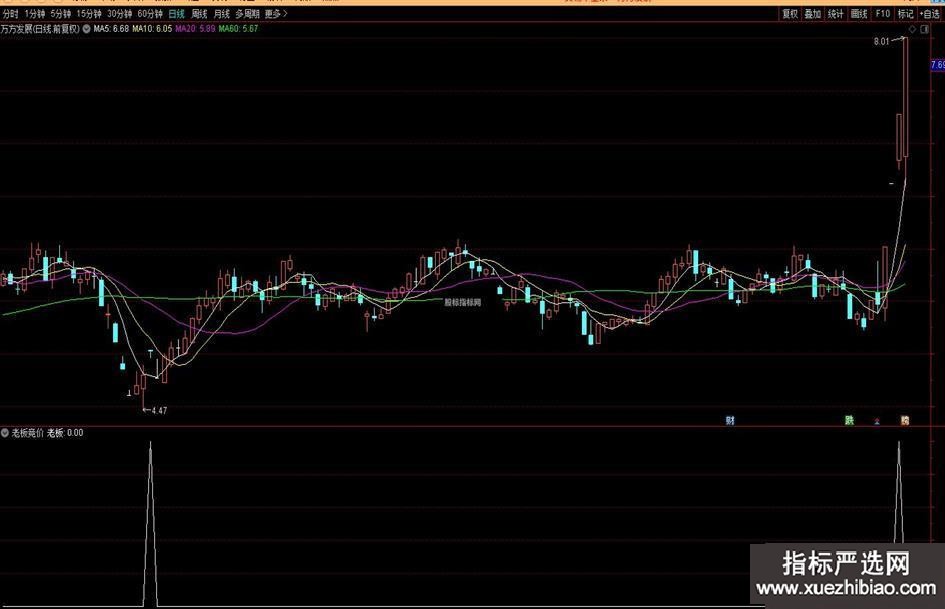This screenshot has width=945, height=609.
Task: Click the MA5: 6.68 indicator label
Action: (x=111, y=28)
